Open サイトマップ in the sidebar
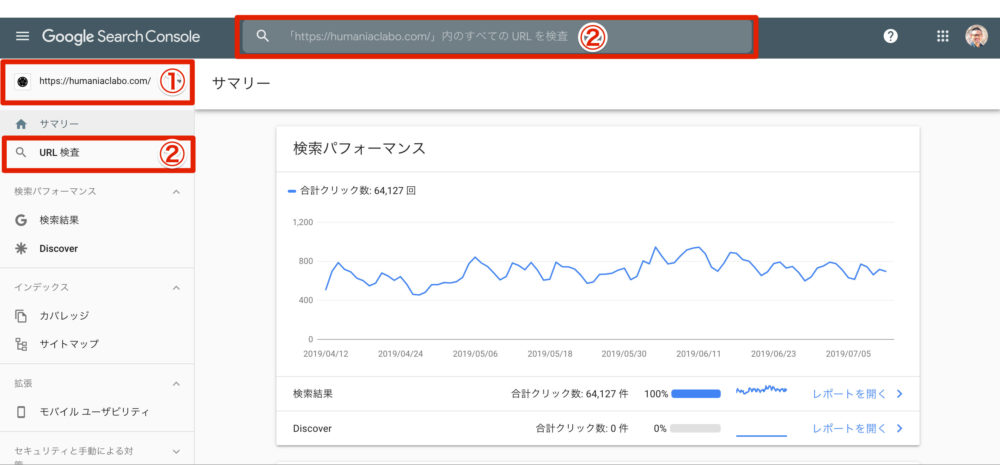Viewport: 1000px width, 465px height. [97, 344]
